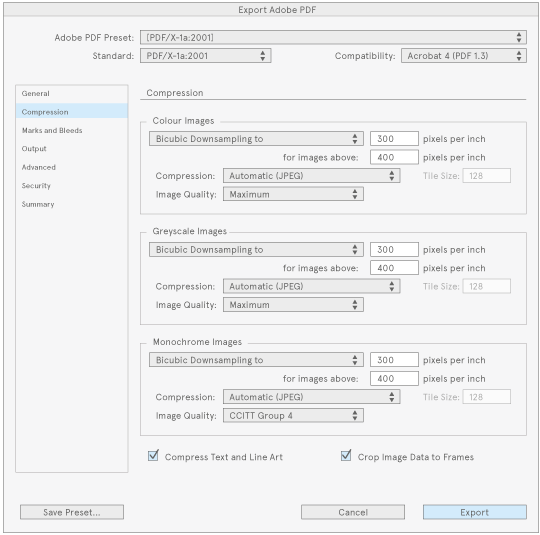Open Greyscale Images downsampling method dropdown
Image resolution: width=540 pixels, height=535 pixels.
point(256,249)
